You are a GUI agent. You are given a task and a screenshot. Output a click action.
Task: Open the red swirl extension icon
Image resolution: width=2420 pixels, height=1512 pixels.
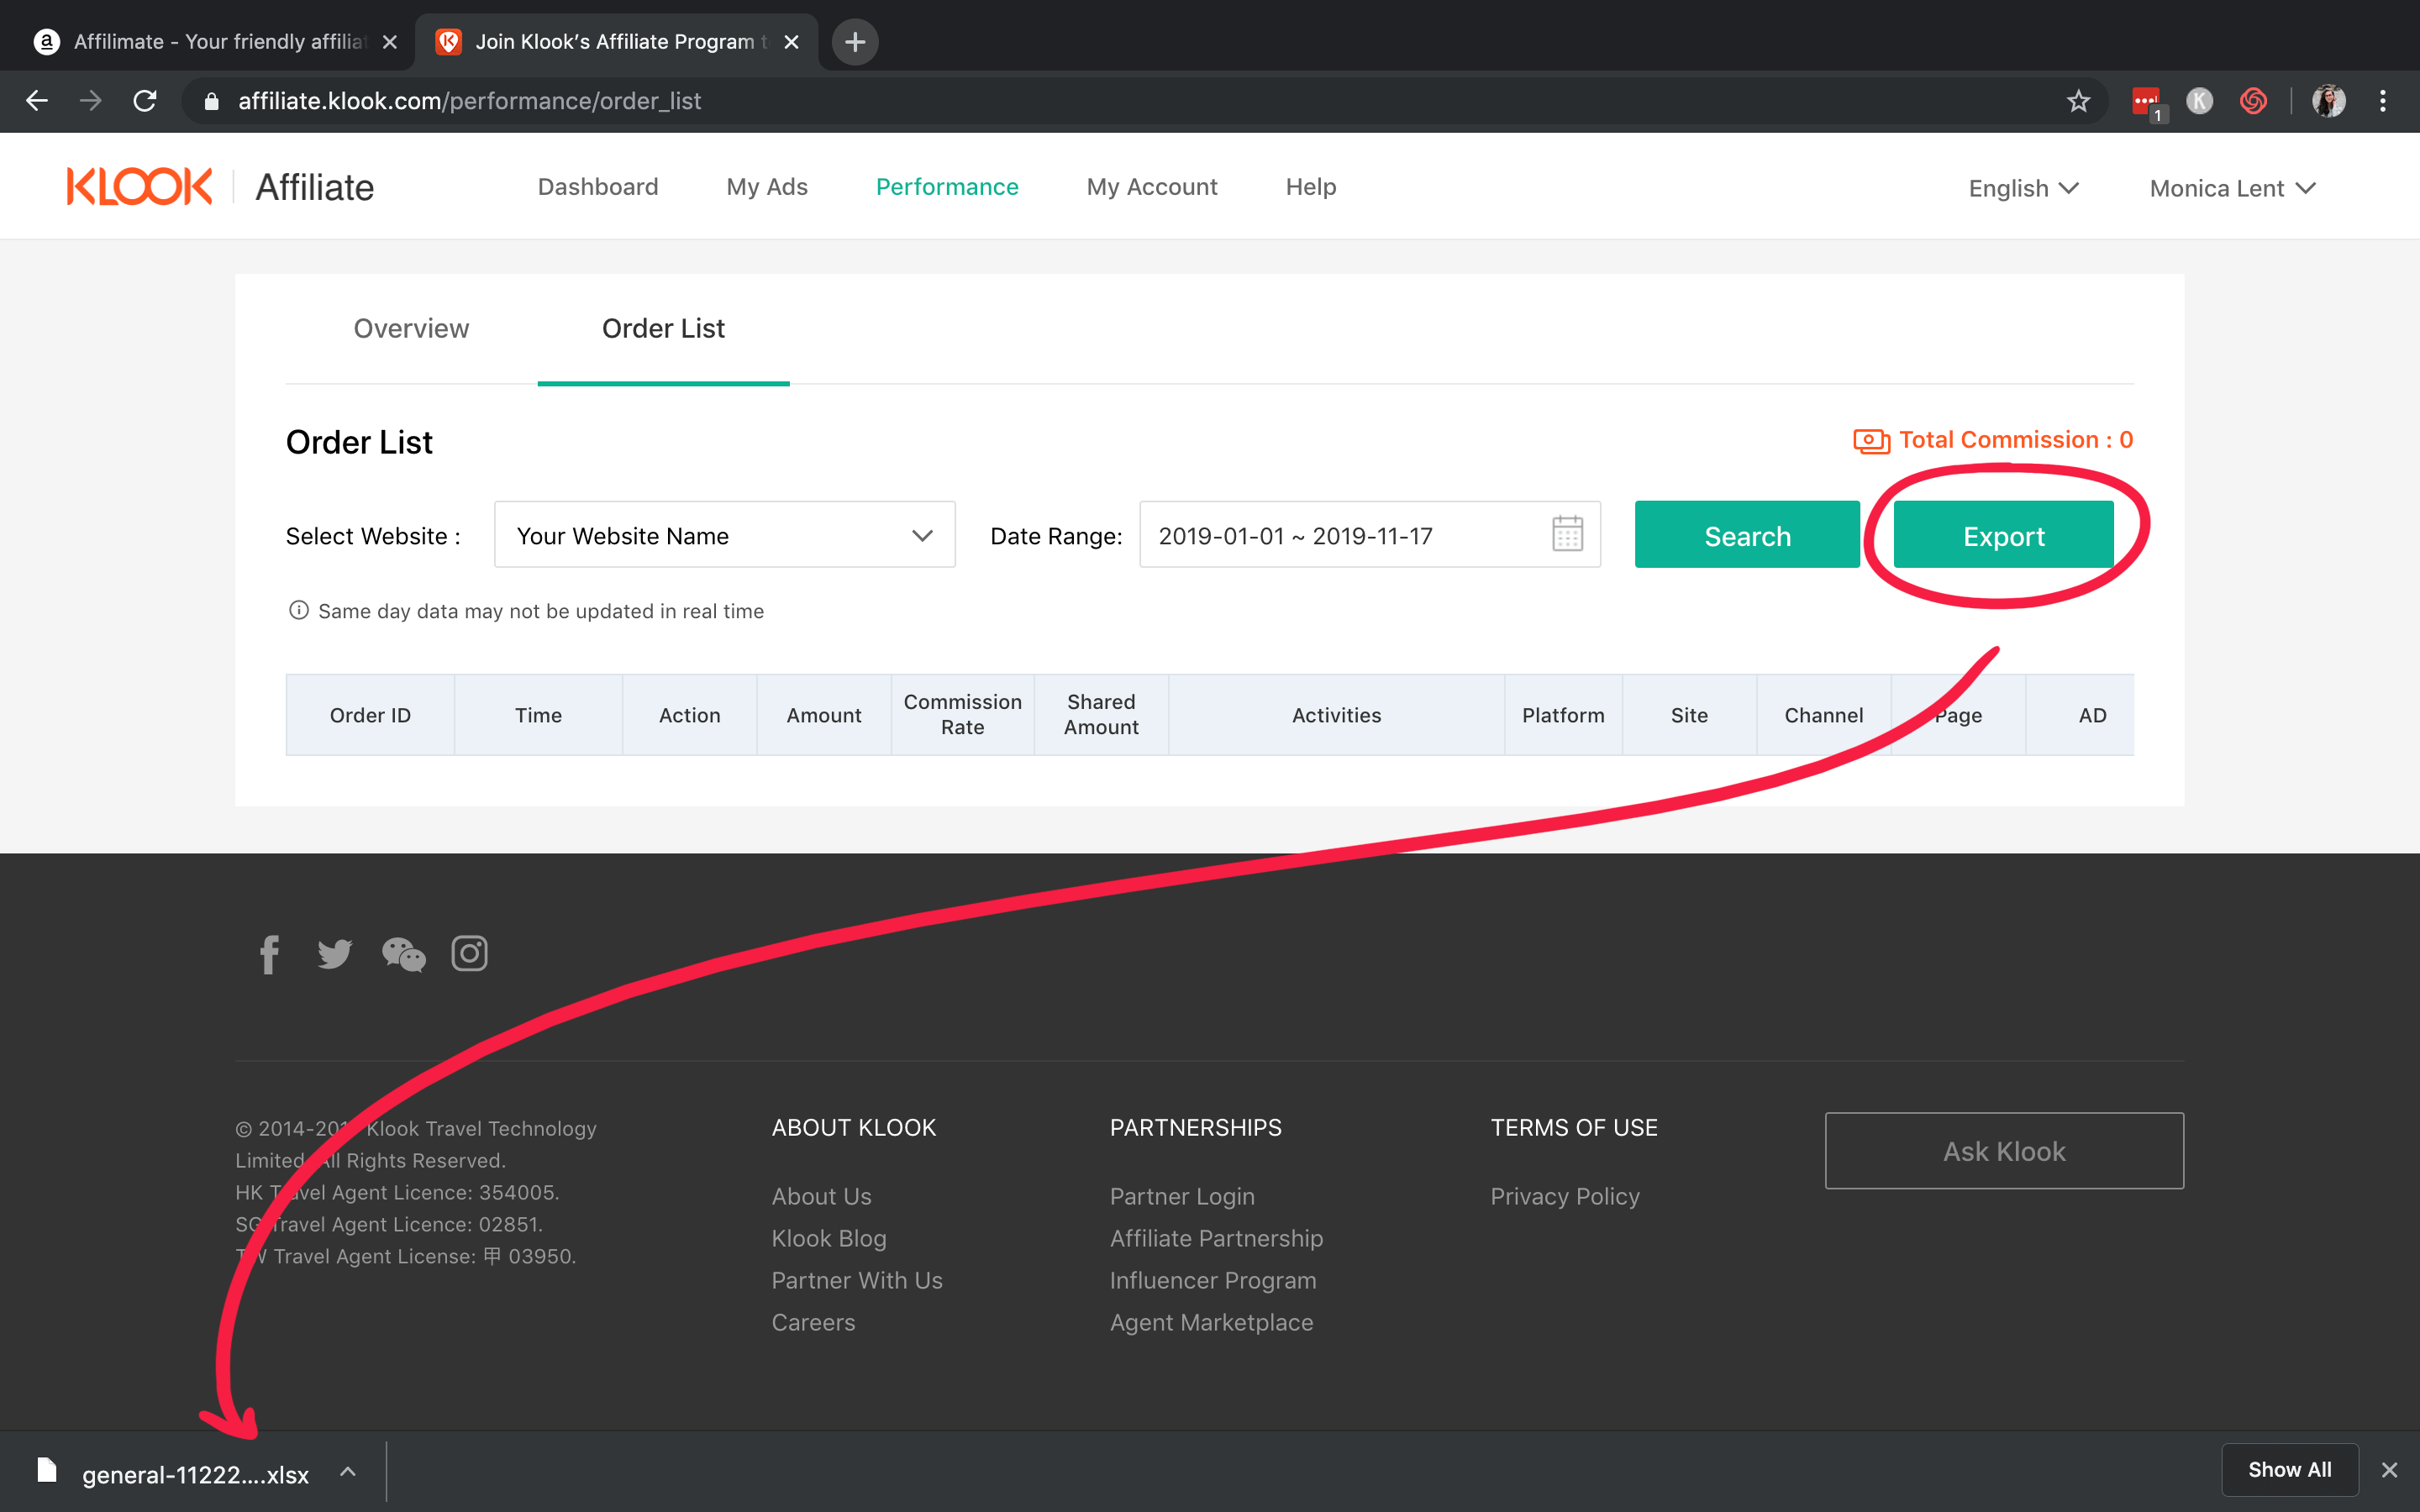(x=2253, y=101)
